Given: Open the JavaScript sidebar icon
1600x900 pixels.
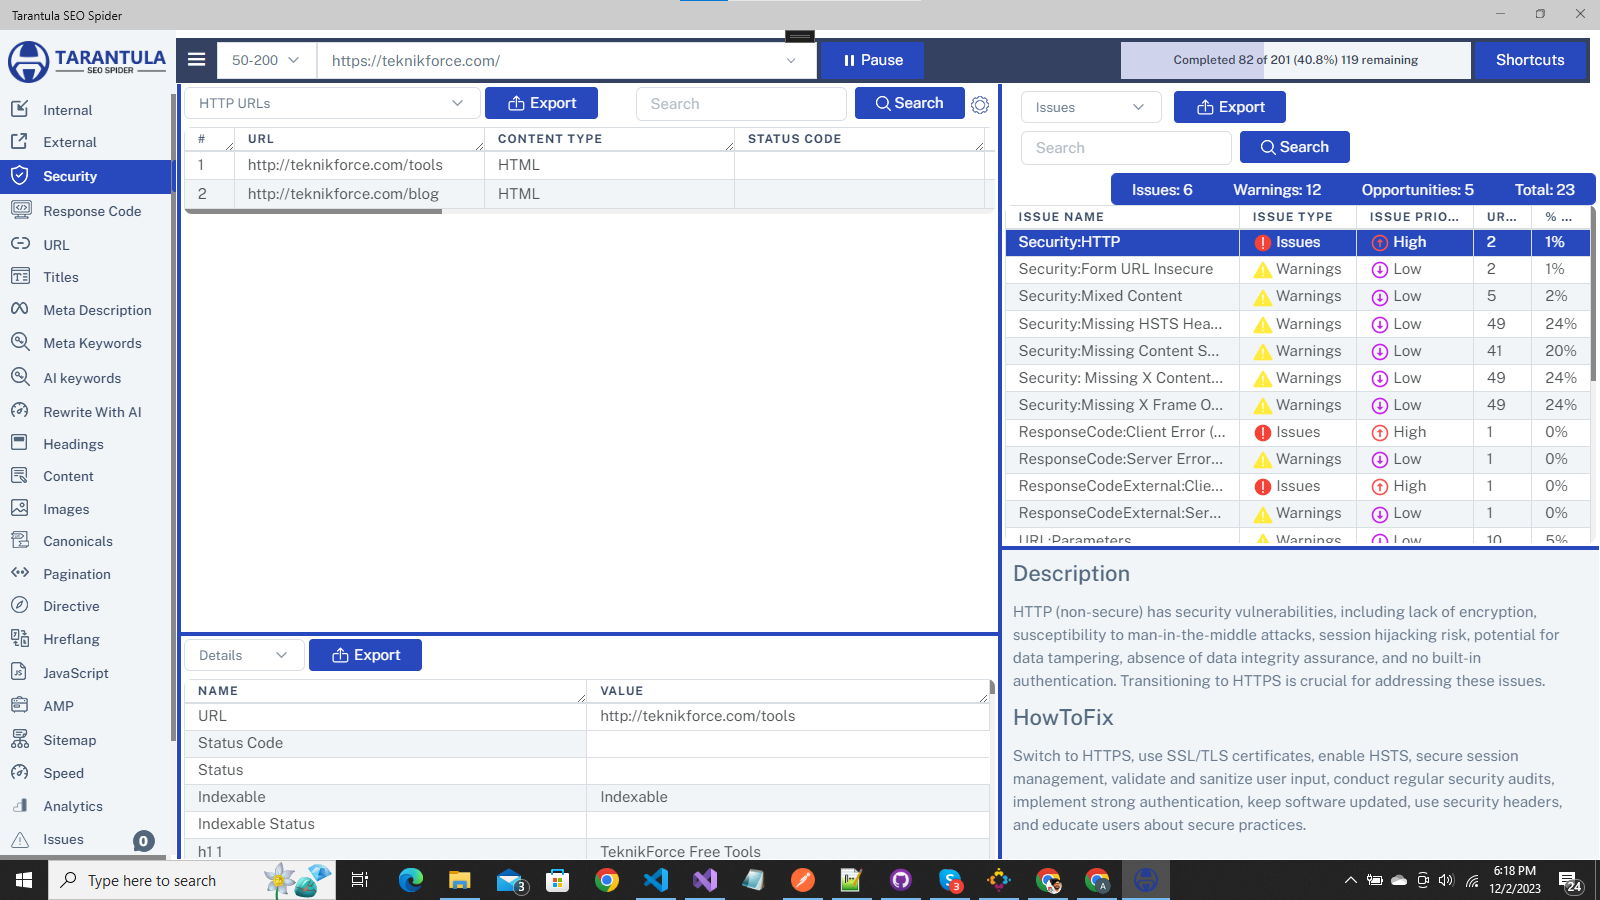Looking at the screenshot, I should (x=19, y=672).
